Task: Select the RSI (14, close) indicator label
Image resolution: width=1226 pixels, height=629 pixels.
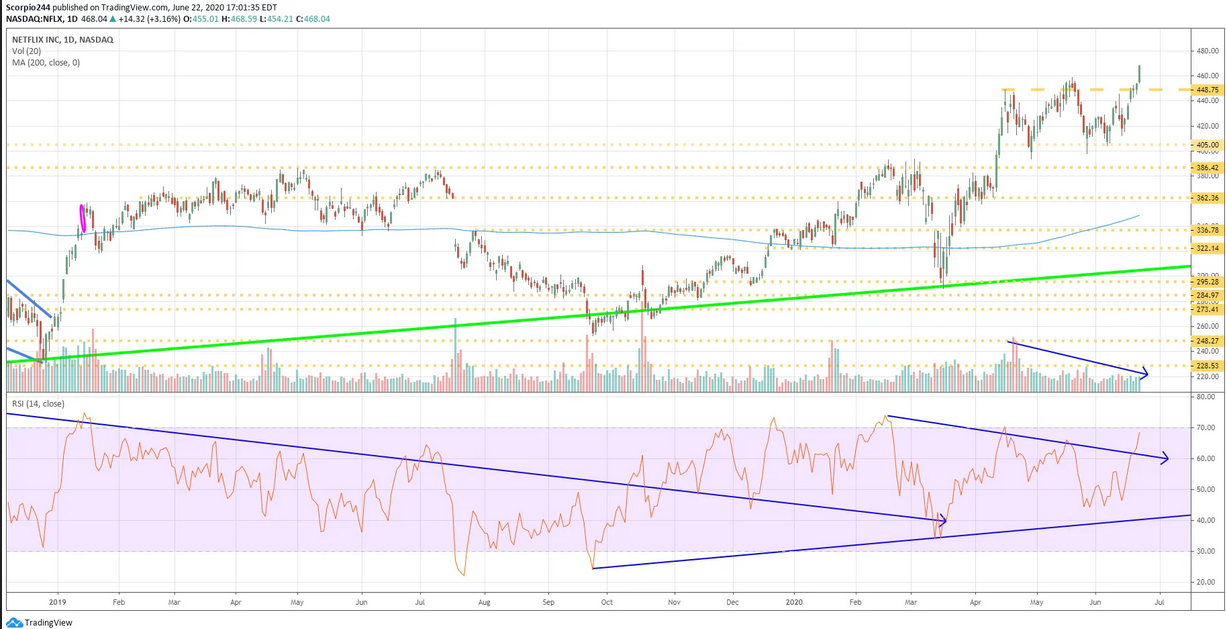Action: (x=37, y=403)
